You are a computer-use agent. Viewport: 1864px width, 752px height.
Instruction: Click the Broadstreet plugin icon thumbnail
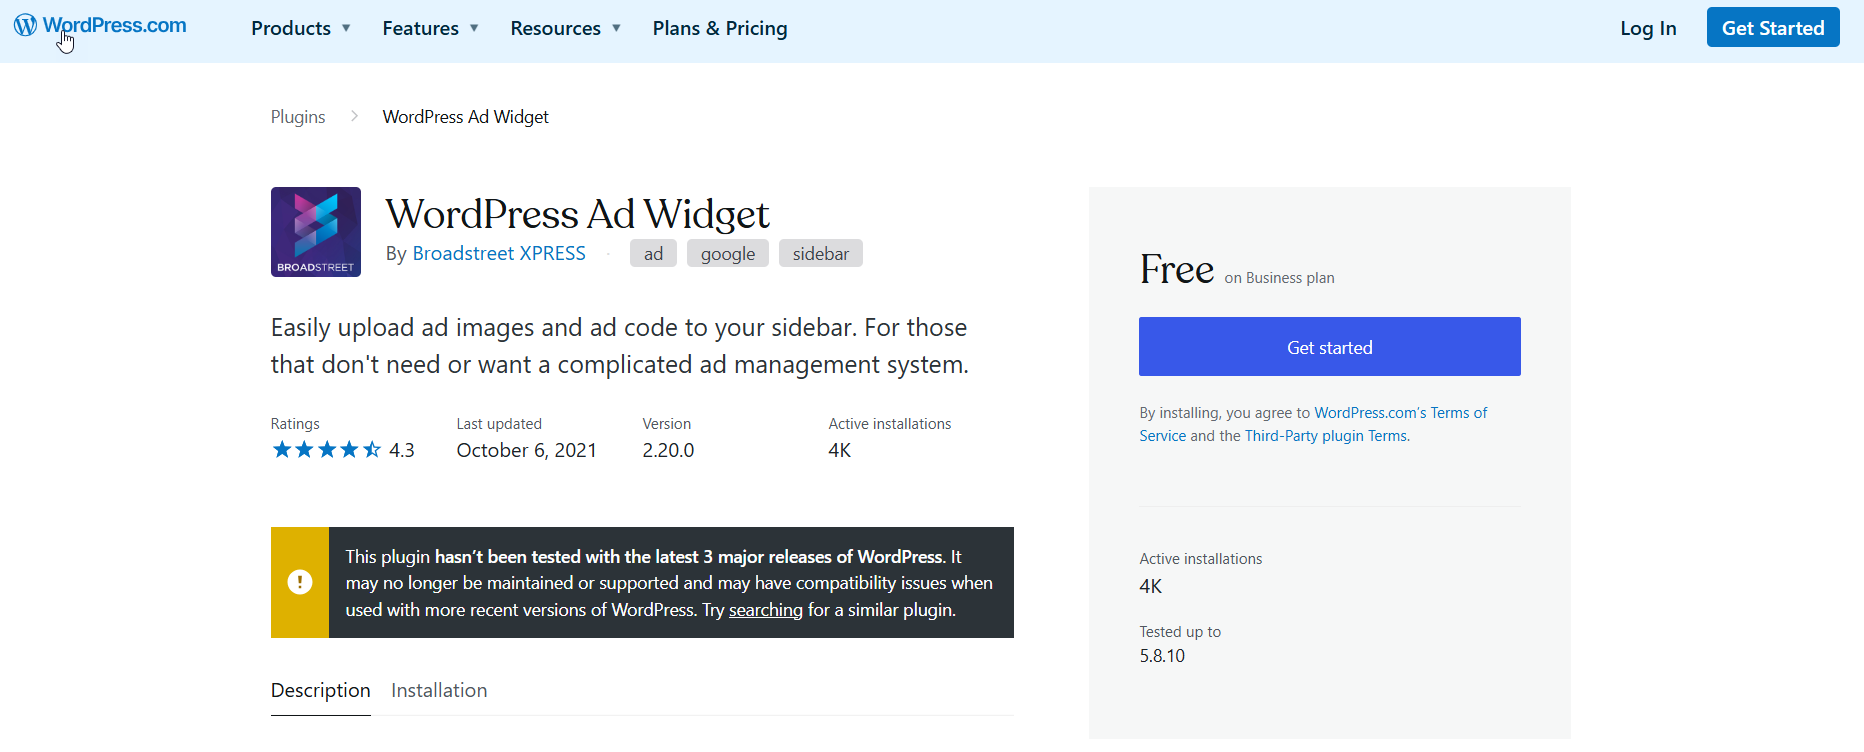tap(316, 232)
